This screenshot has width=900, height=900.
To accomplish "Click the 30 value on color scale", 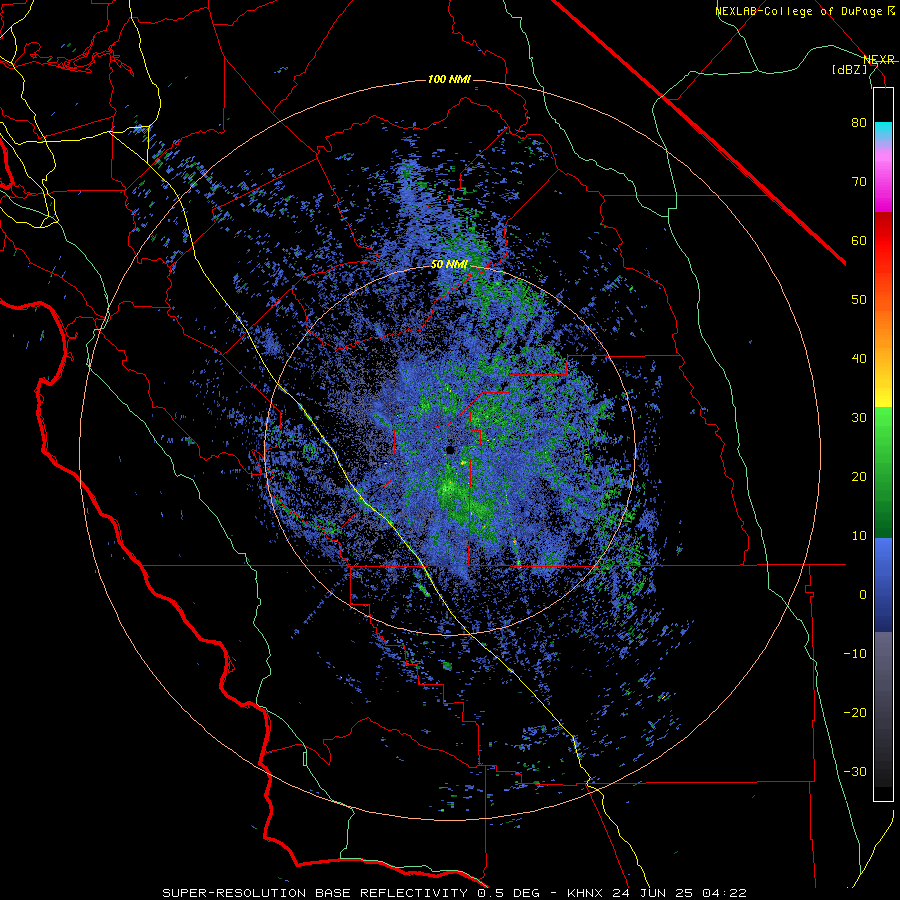I will tap(859, 418).
